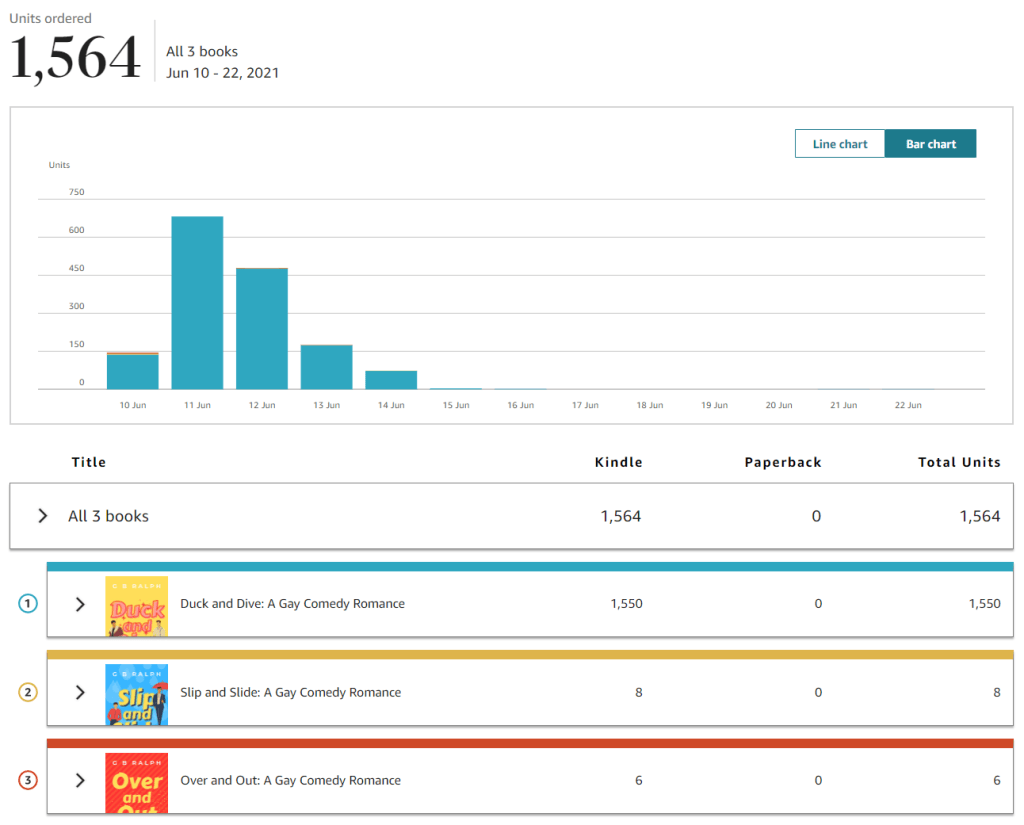Click the Duck and Dive title text

point(292,604)
